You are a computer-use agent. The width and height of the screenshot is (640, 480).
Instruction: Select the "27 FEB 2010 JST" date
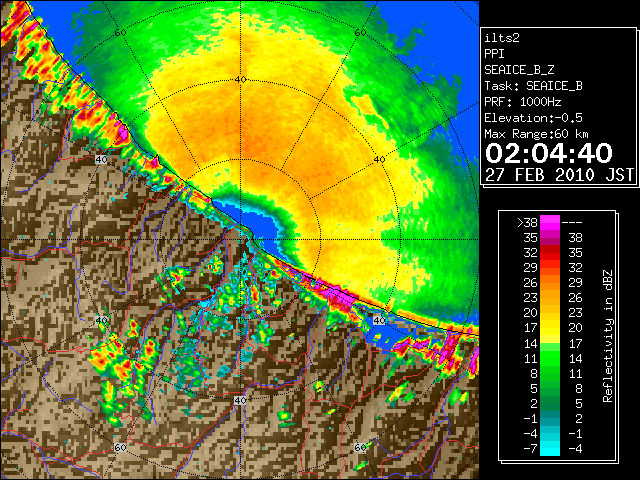tap(559, 175)
